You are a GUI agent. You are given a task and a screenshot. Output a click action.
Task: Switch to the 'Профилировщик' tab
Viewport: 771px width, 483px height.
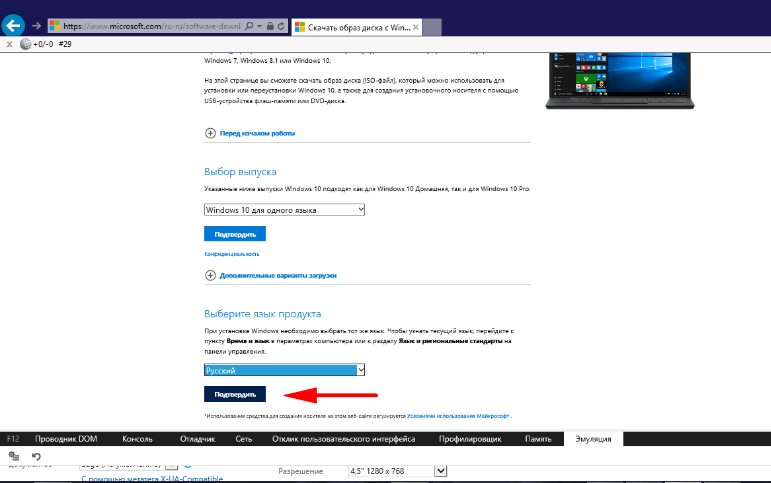[x=470, y=439]
